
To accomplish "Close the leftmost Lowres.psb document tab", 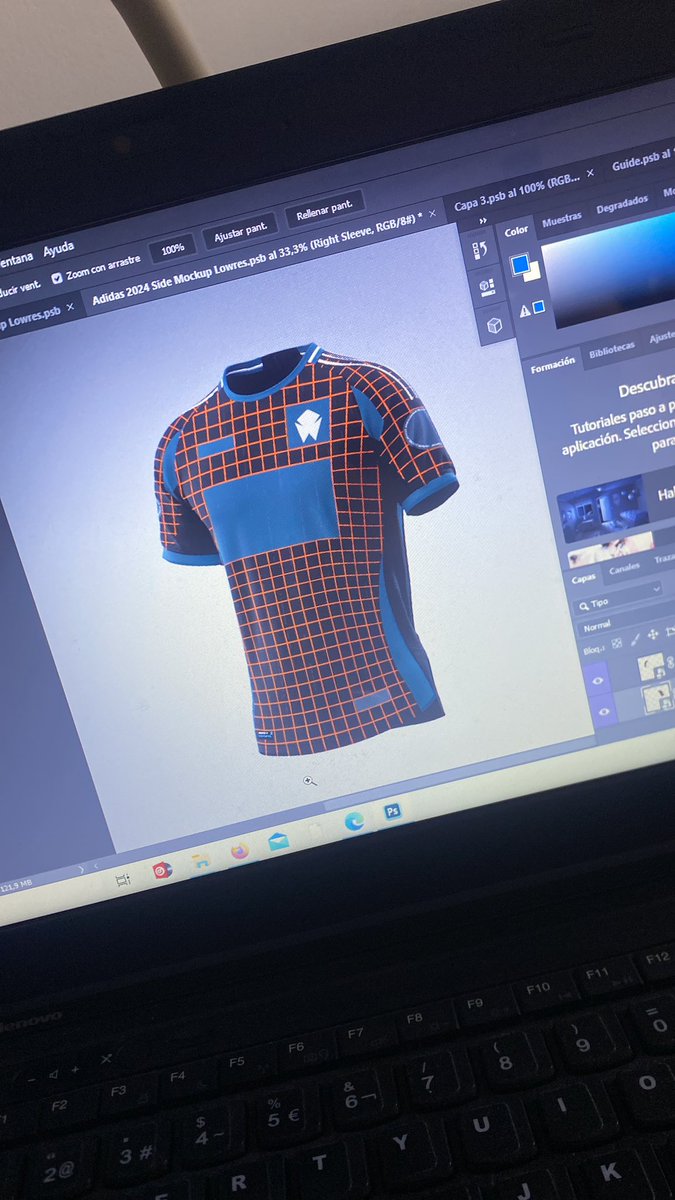I will (69, 306).
